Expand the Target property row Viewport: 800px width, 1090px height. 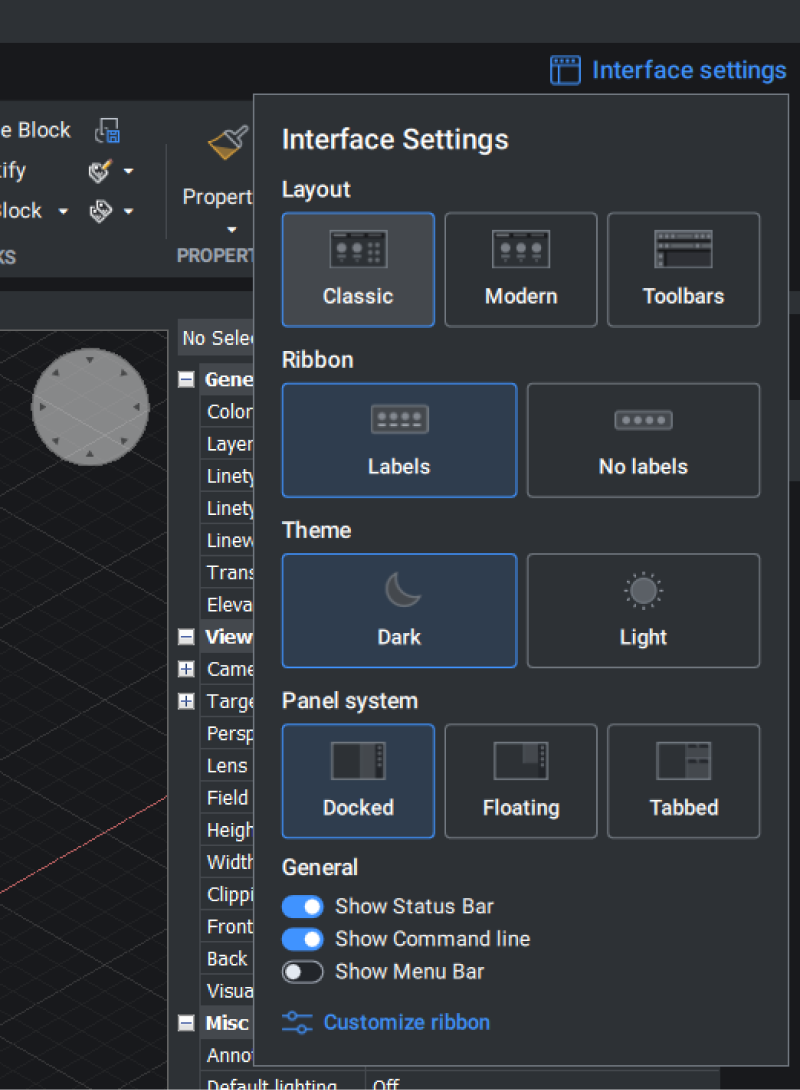pyautogui.click(x=186, y=701)
